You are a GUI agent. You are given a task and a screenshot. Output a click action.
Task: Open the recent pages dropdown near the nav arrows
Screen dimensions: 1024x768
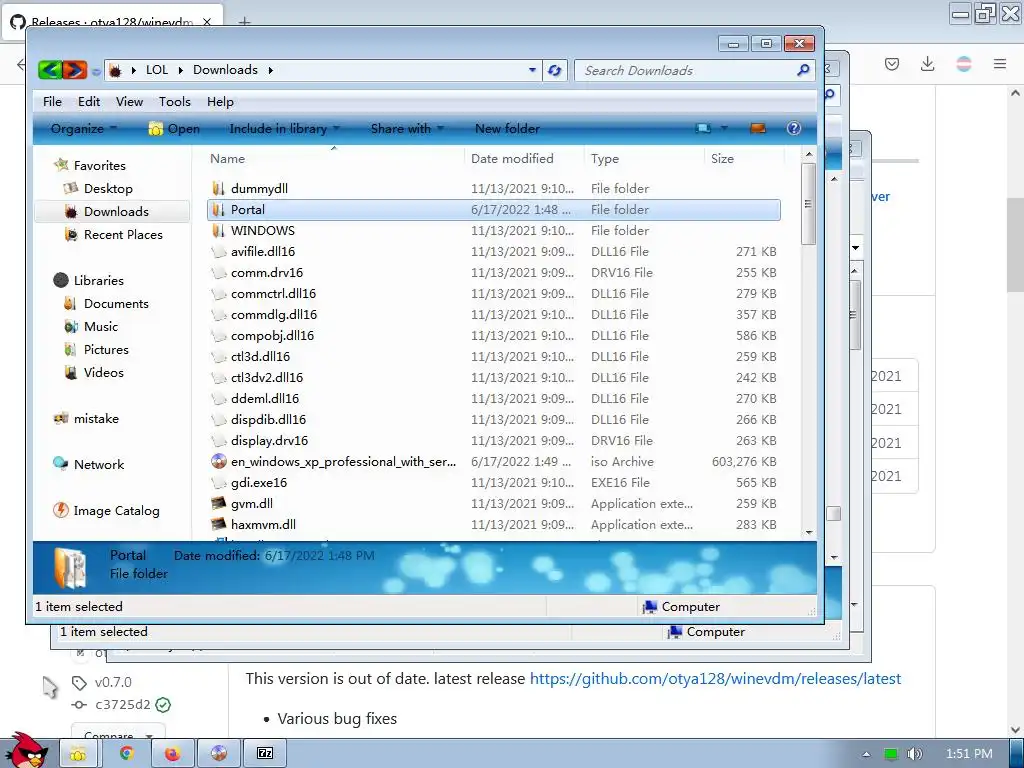(x=96, y=71)
